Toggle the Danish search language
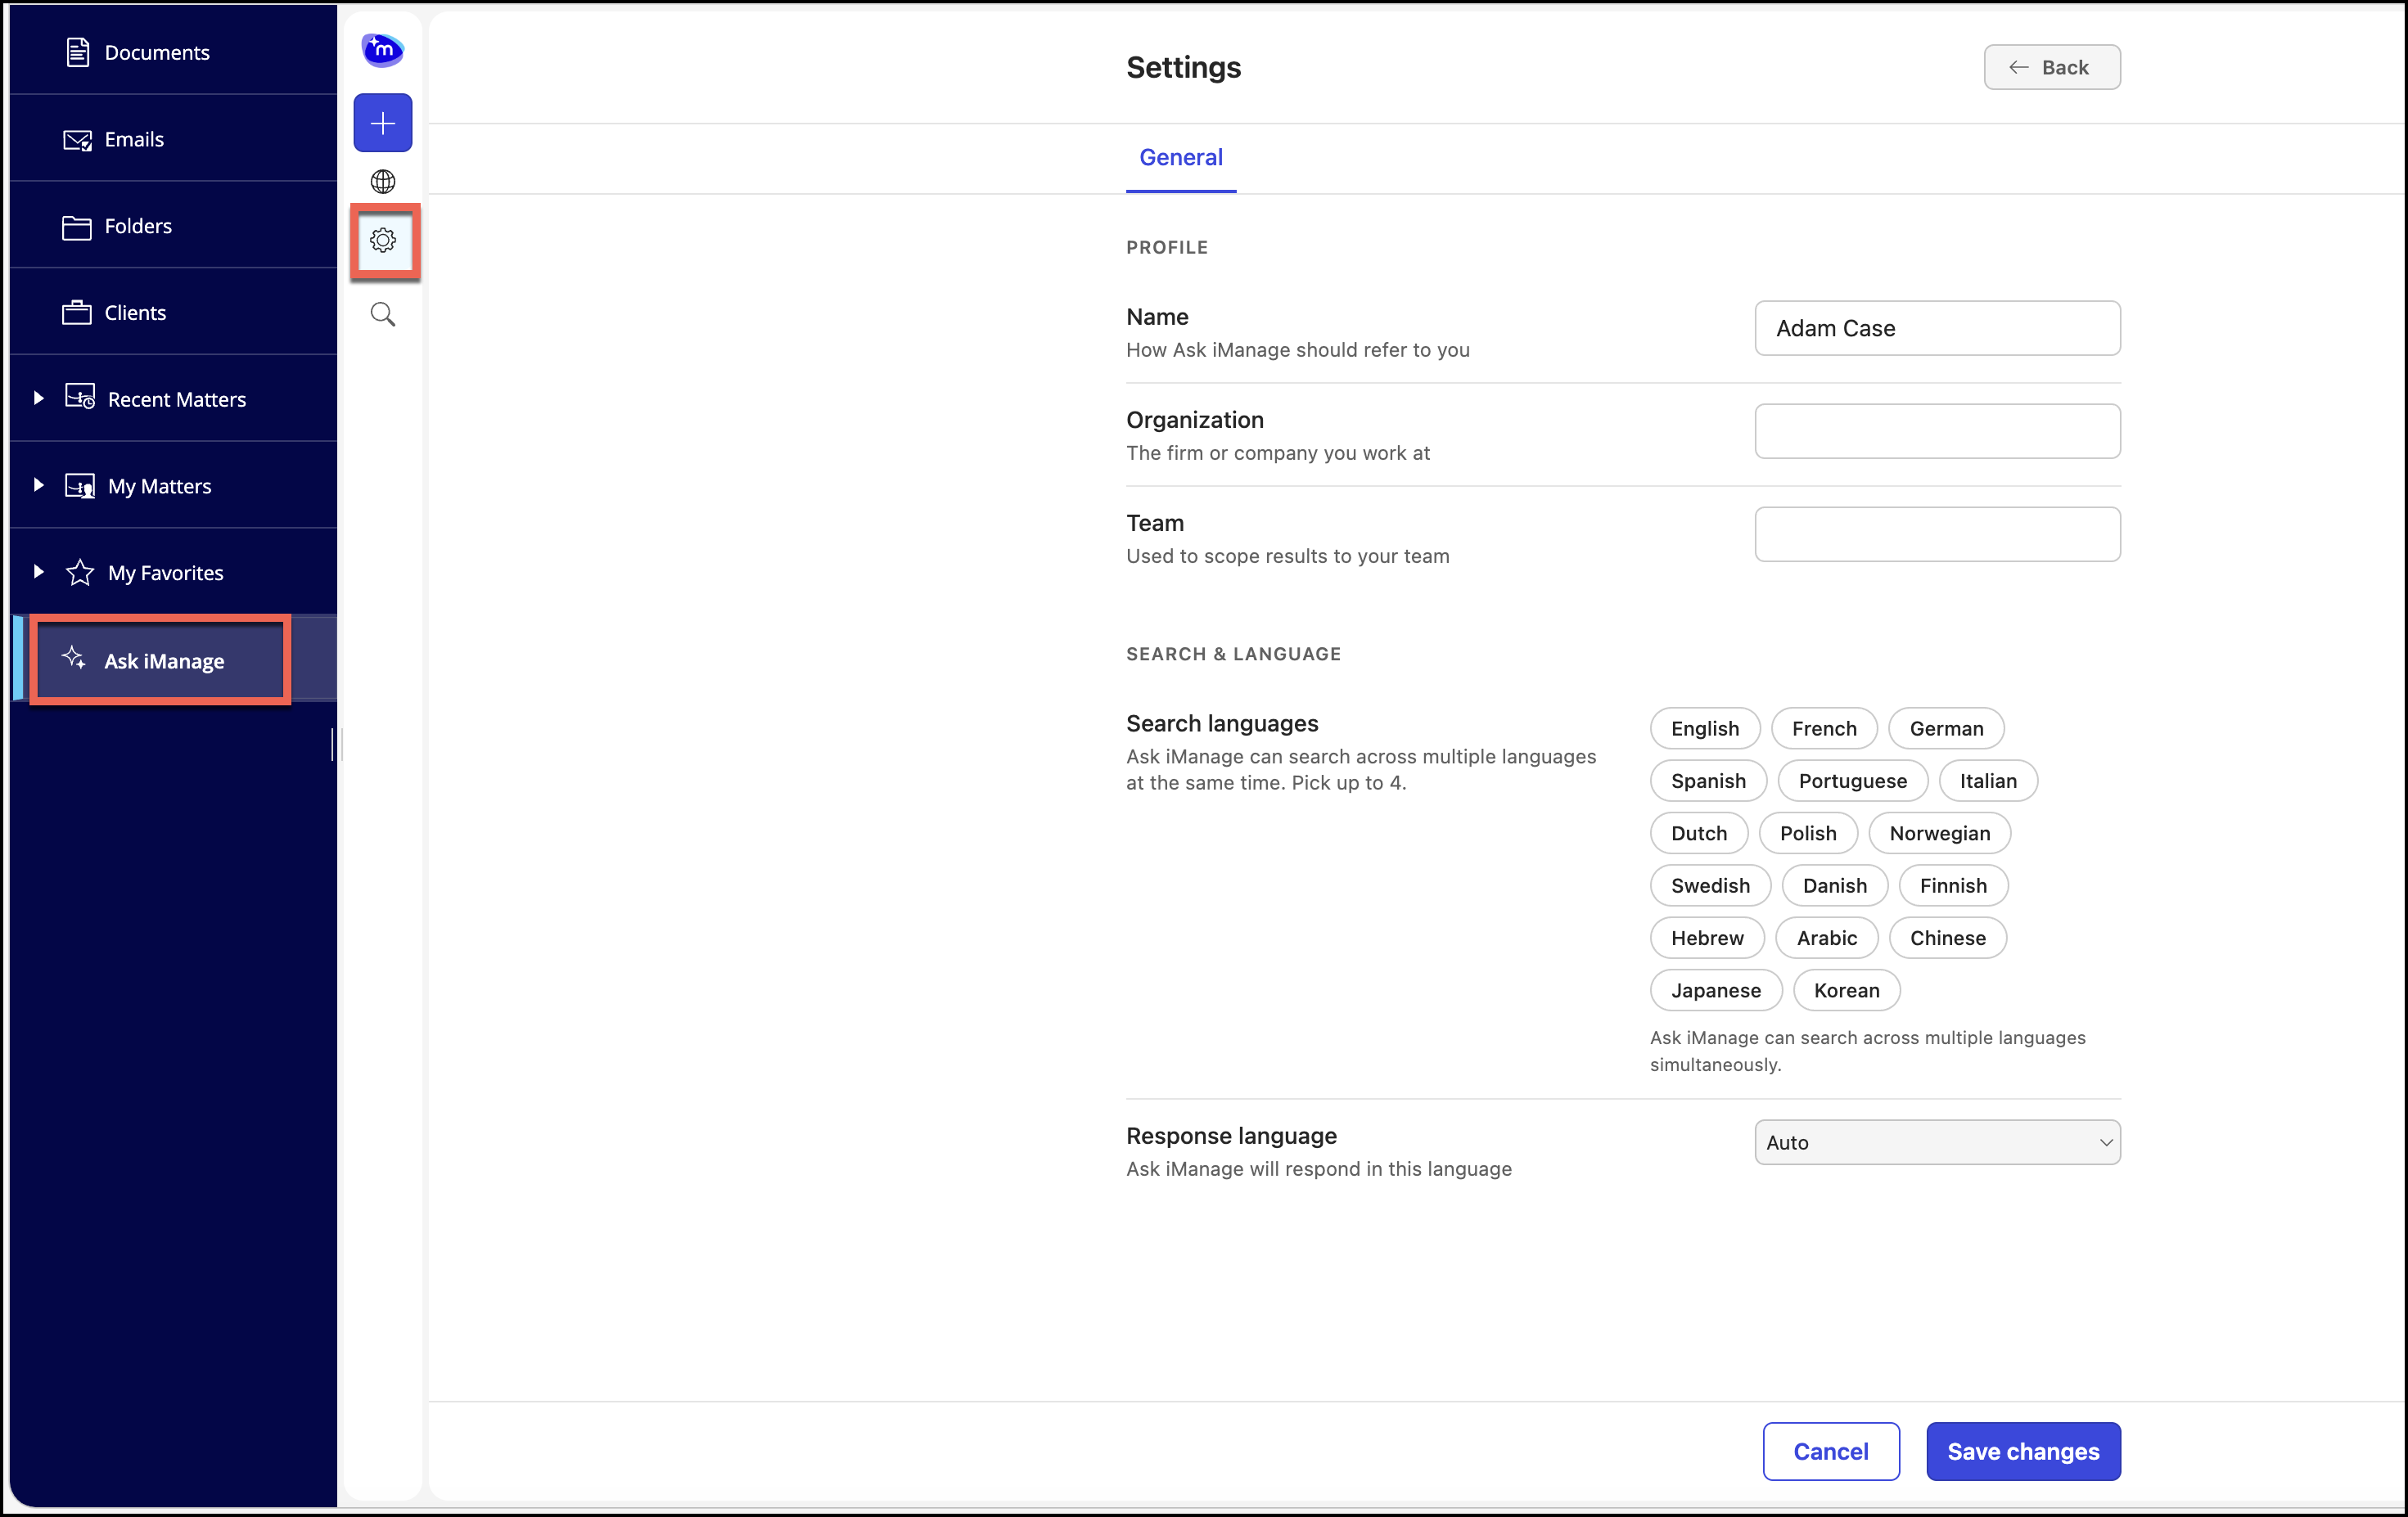Screen dimensions: 2408x1517 (1834, 885)
